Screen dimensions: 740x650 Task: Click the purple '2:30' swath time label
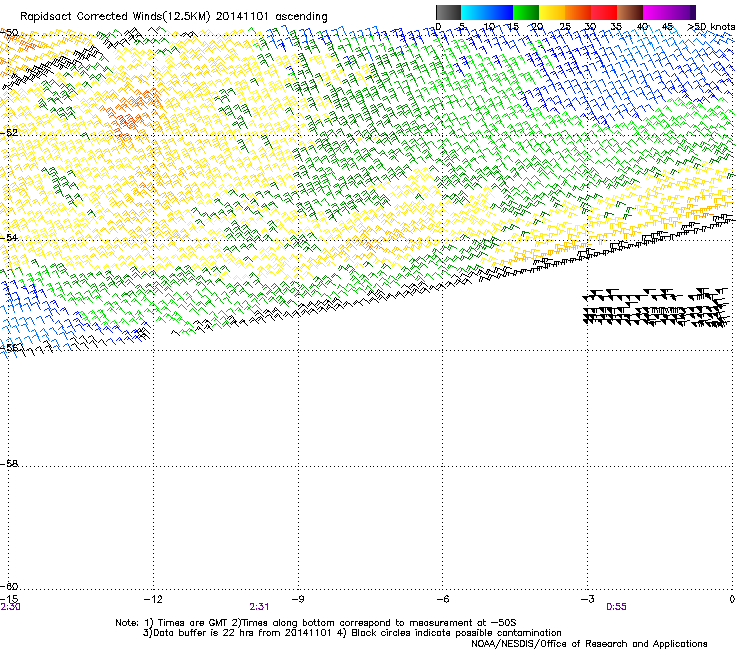[10, 607]
